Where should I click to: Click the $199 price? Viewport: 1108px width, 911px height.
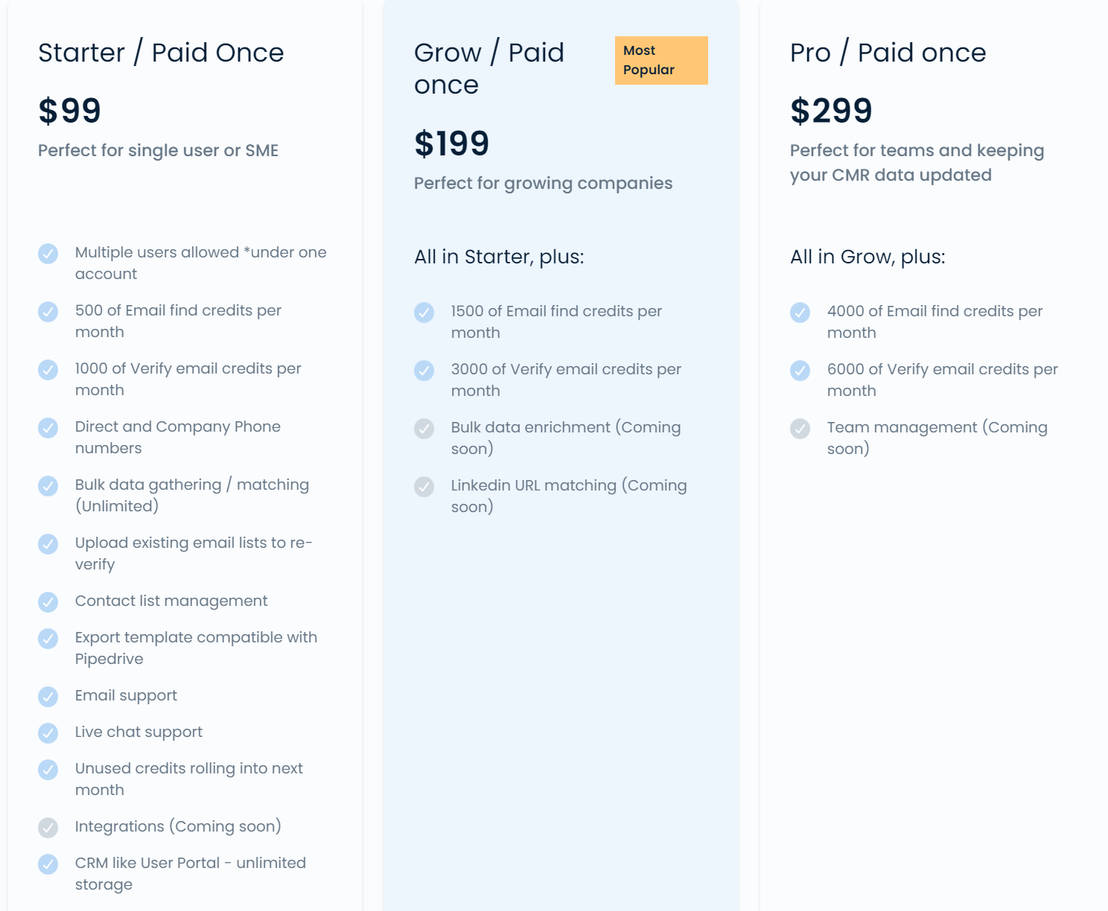tap(452, 143)
